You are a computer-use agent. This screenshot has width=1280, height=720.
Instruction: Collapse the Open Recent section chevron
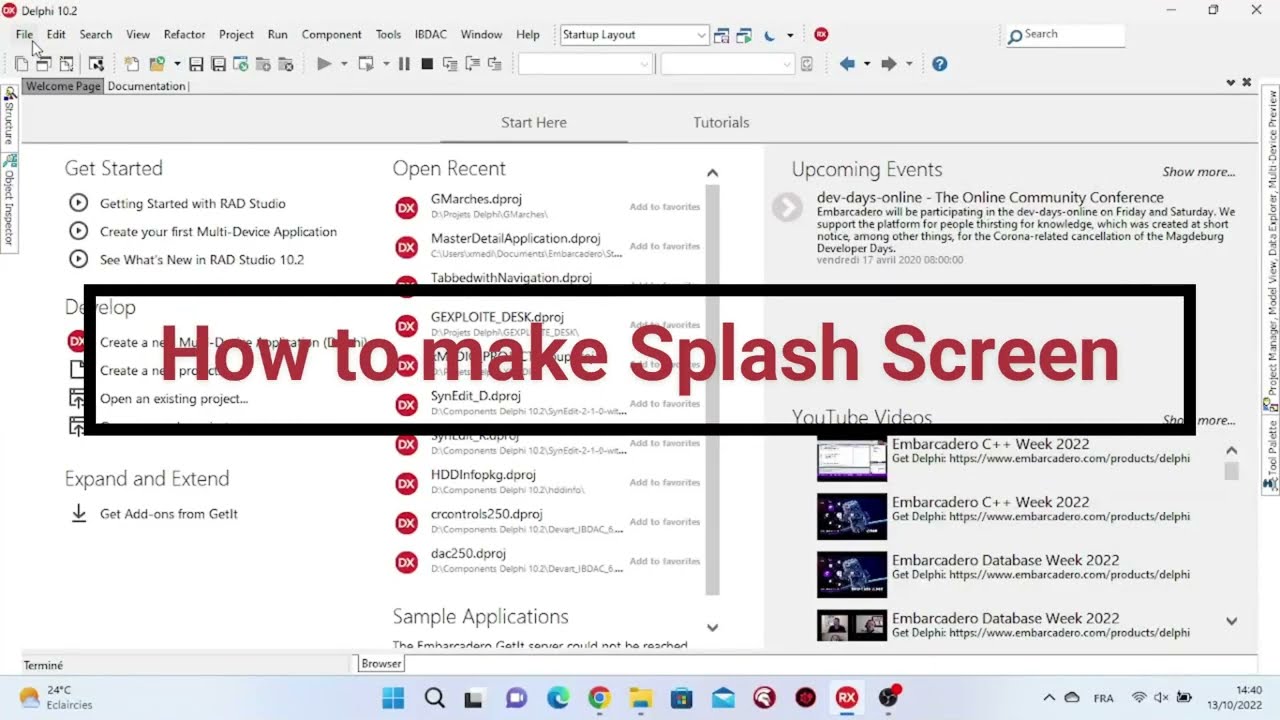(x=712, y=173)
